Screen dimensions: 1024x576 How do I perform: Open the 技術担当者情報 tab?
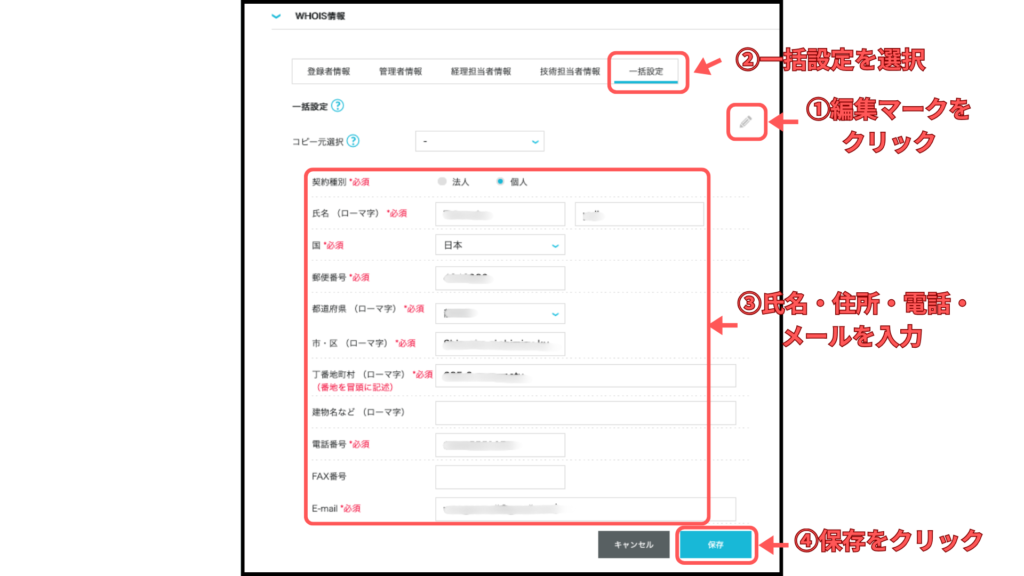[570, 72]
